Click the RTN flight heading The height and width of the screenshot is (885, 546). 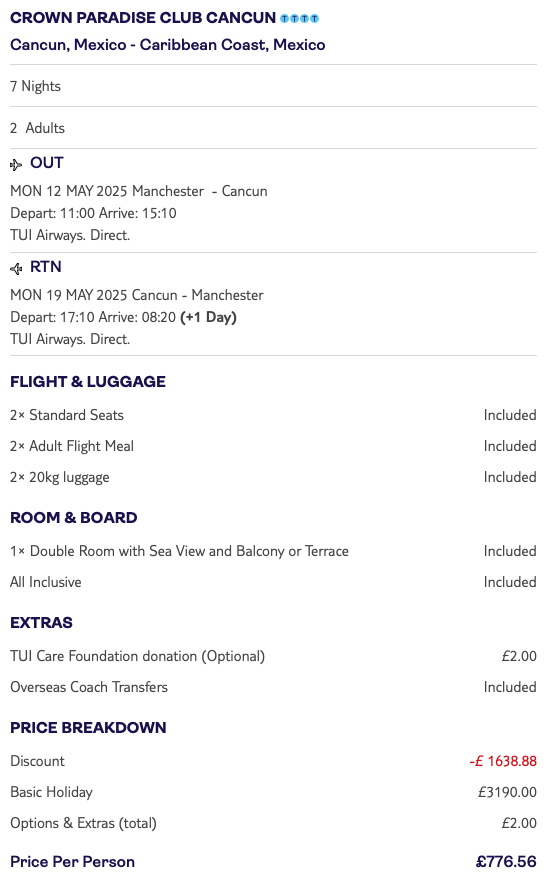(46, 267)
